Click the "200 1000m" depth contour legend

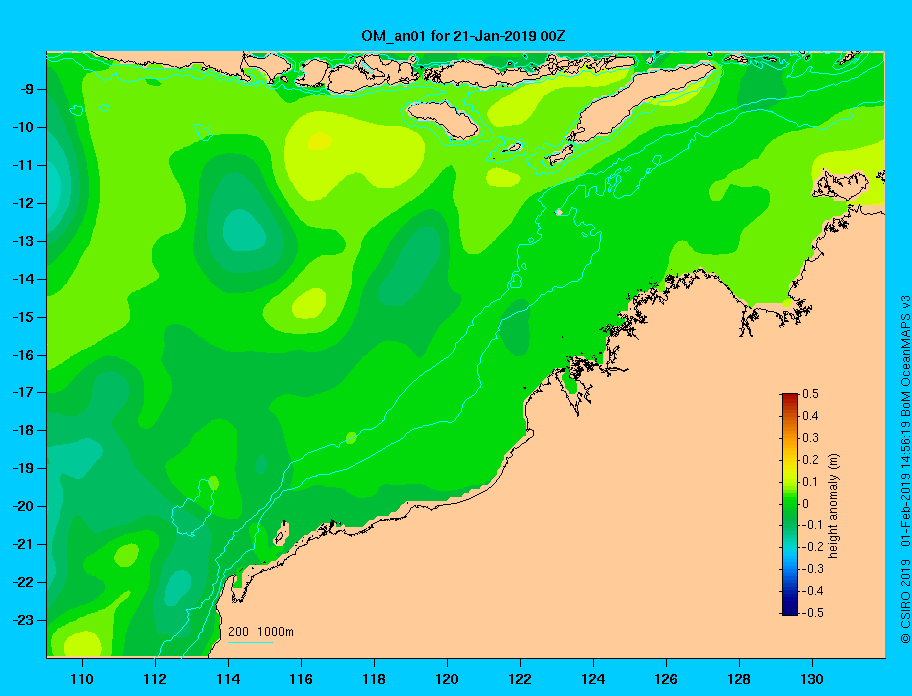(261, 632)
